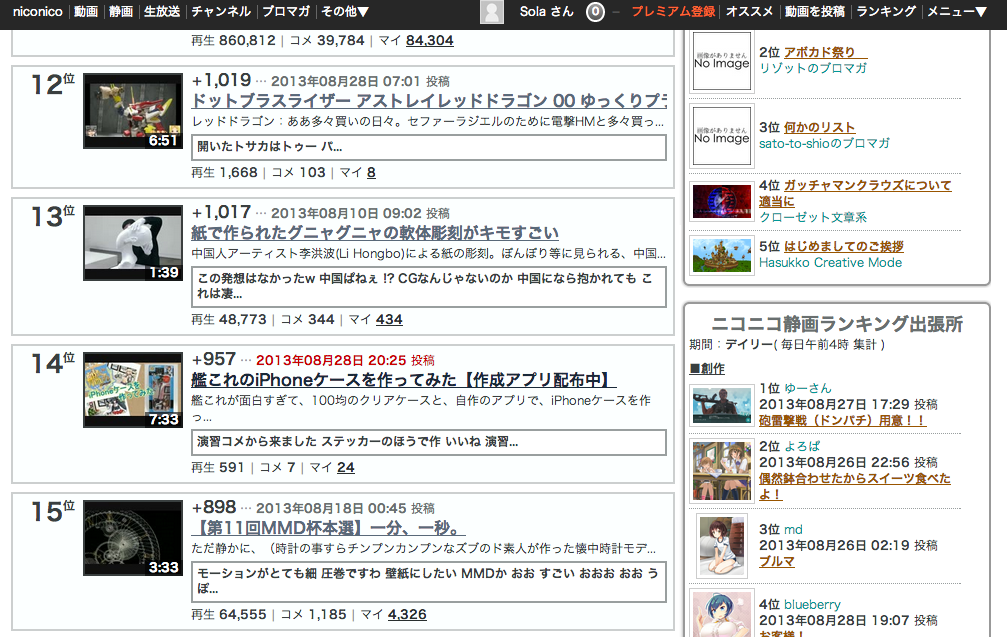Open the 静画 menu item

(121, 12)
